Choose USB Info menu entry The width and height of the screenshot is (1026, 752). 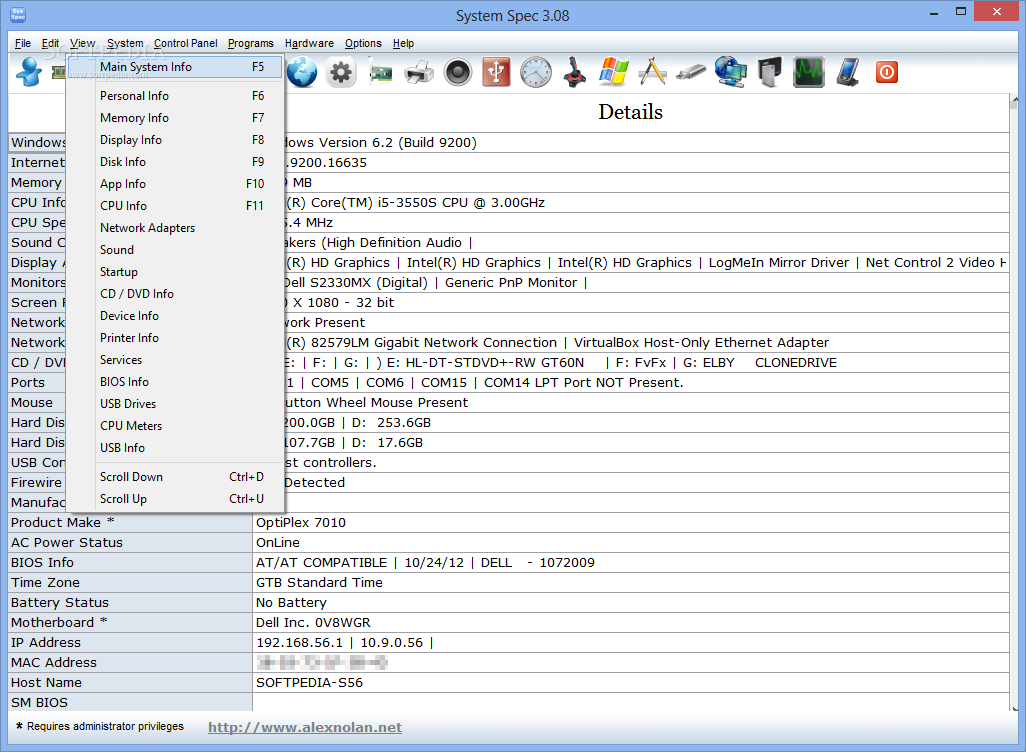tap(175, 448)
